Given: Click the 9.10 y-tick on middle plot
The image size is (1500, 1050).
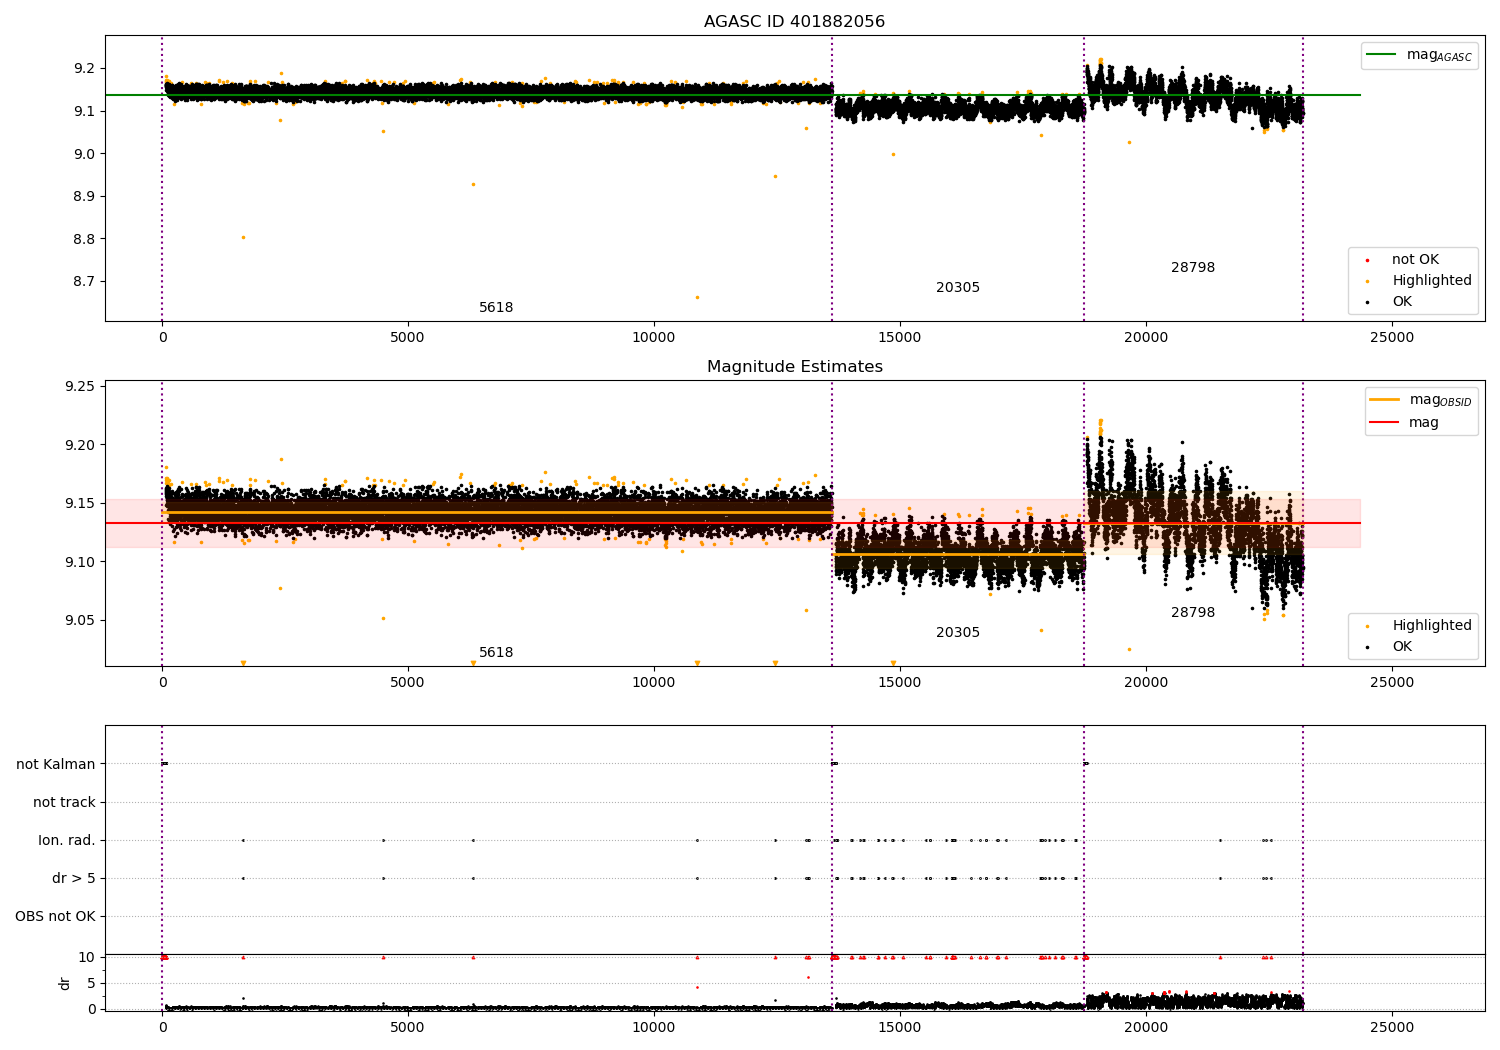Looking at the screenshot, I should [80, 563].
